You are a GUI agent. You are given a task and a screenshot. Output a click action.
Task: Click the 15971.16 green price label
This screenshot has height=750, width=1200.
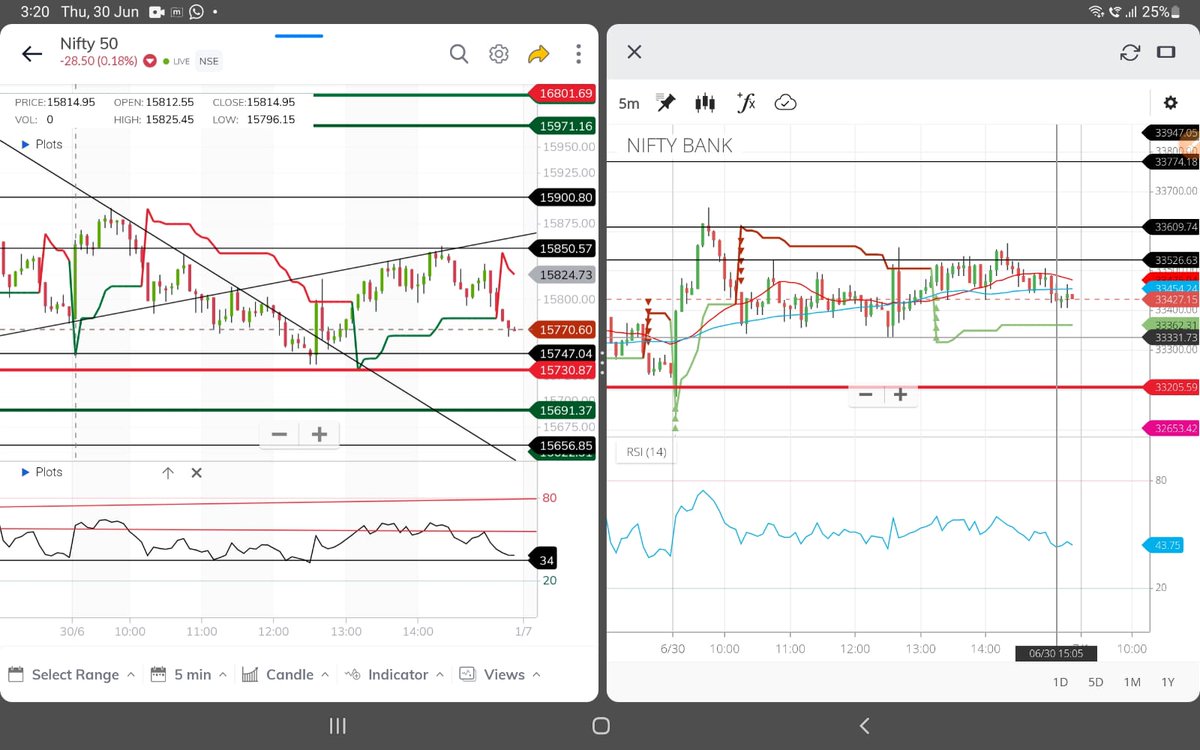click(565, 126)
